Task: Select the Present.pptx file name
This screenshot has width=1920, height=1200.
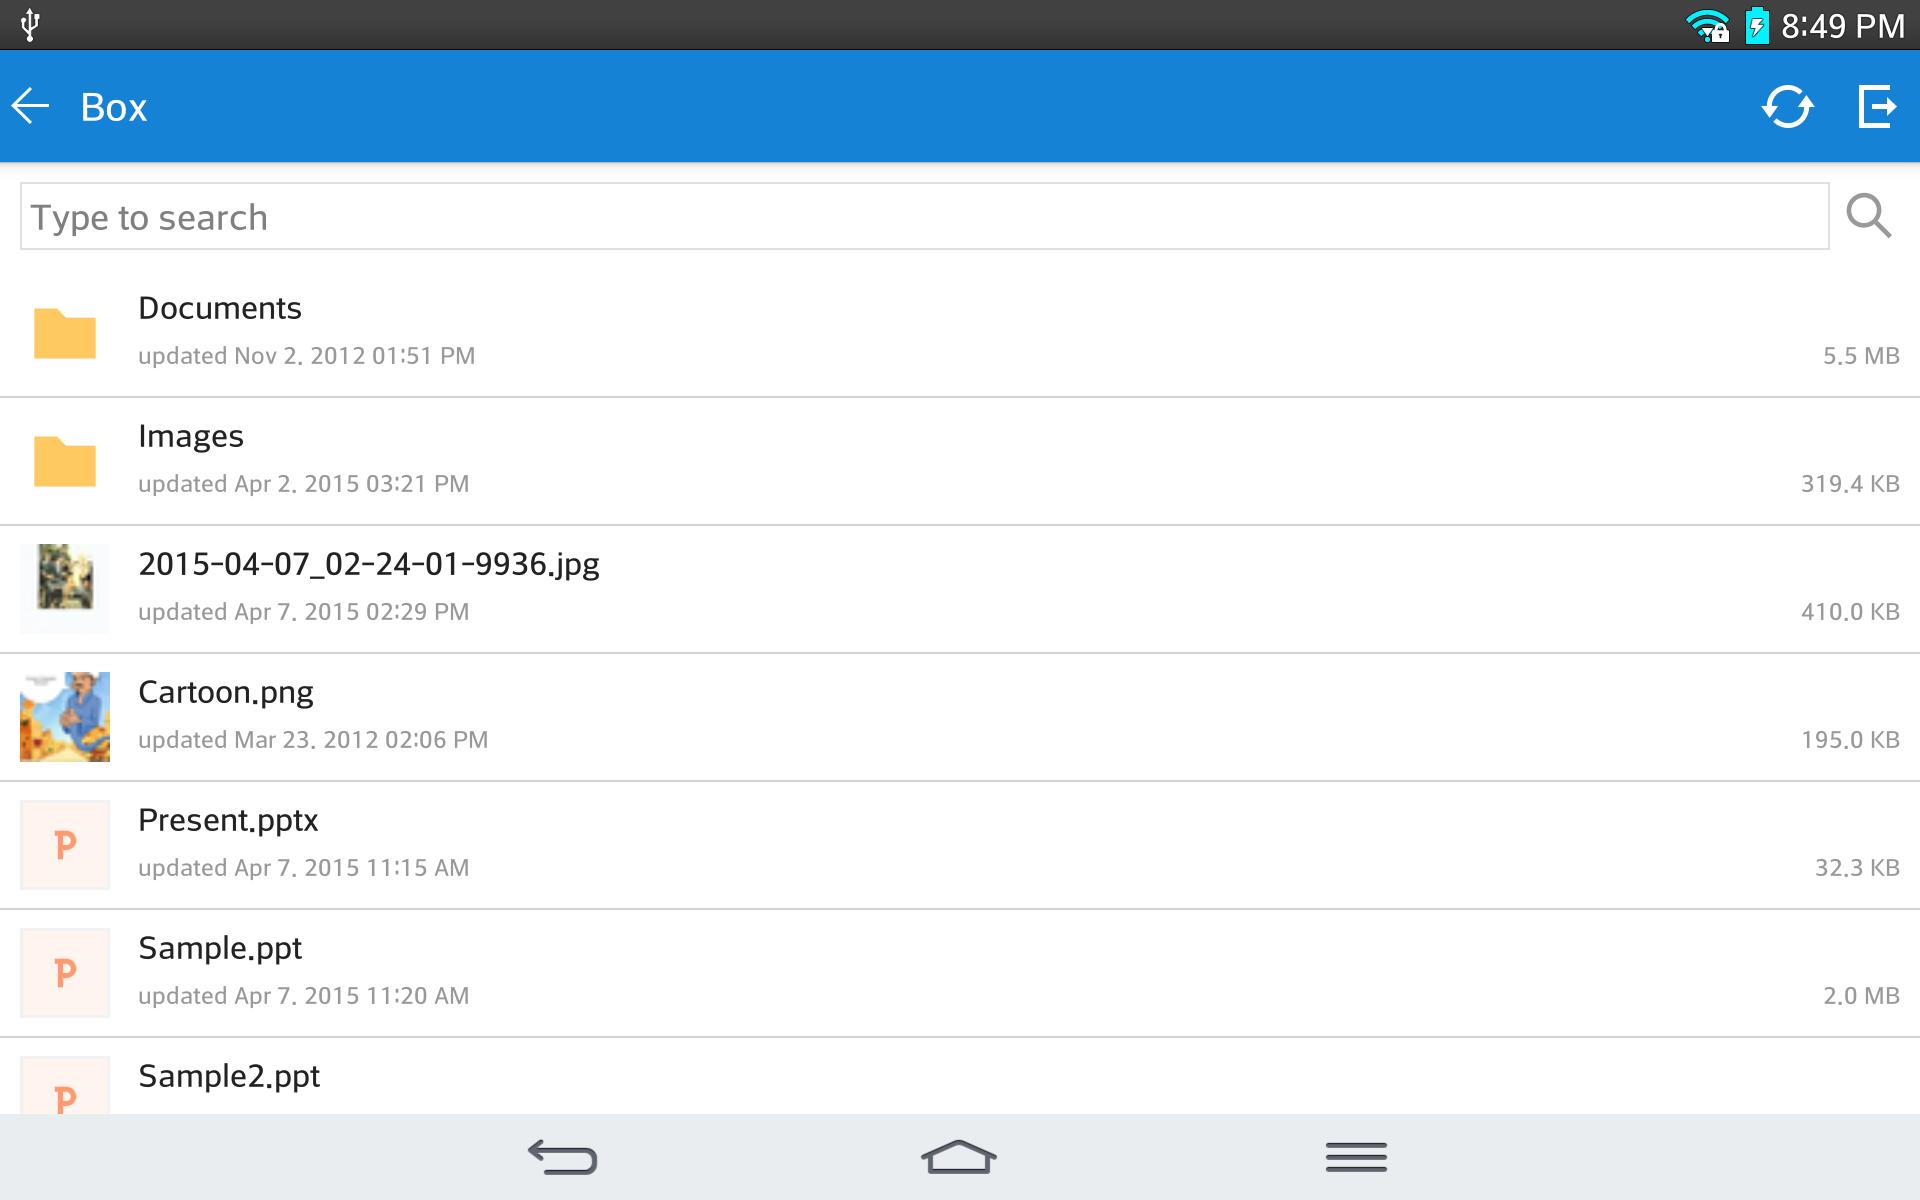Action: (228, 820)
